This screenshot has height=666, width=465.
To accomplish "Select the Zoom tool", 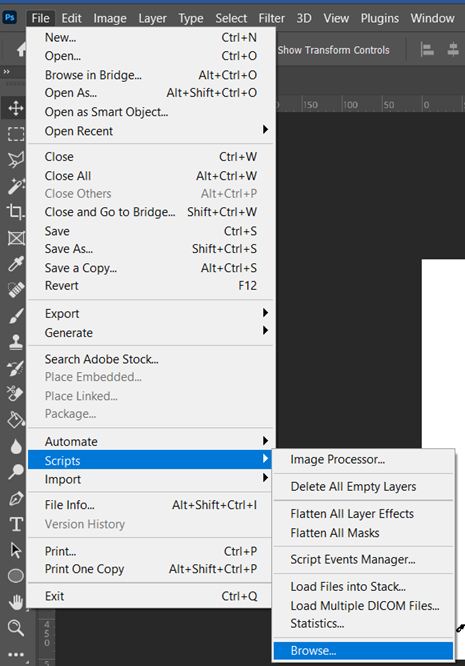I will [16, 627].
